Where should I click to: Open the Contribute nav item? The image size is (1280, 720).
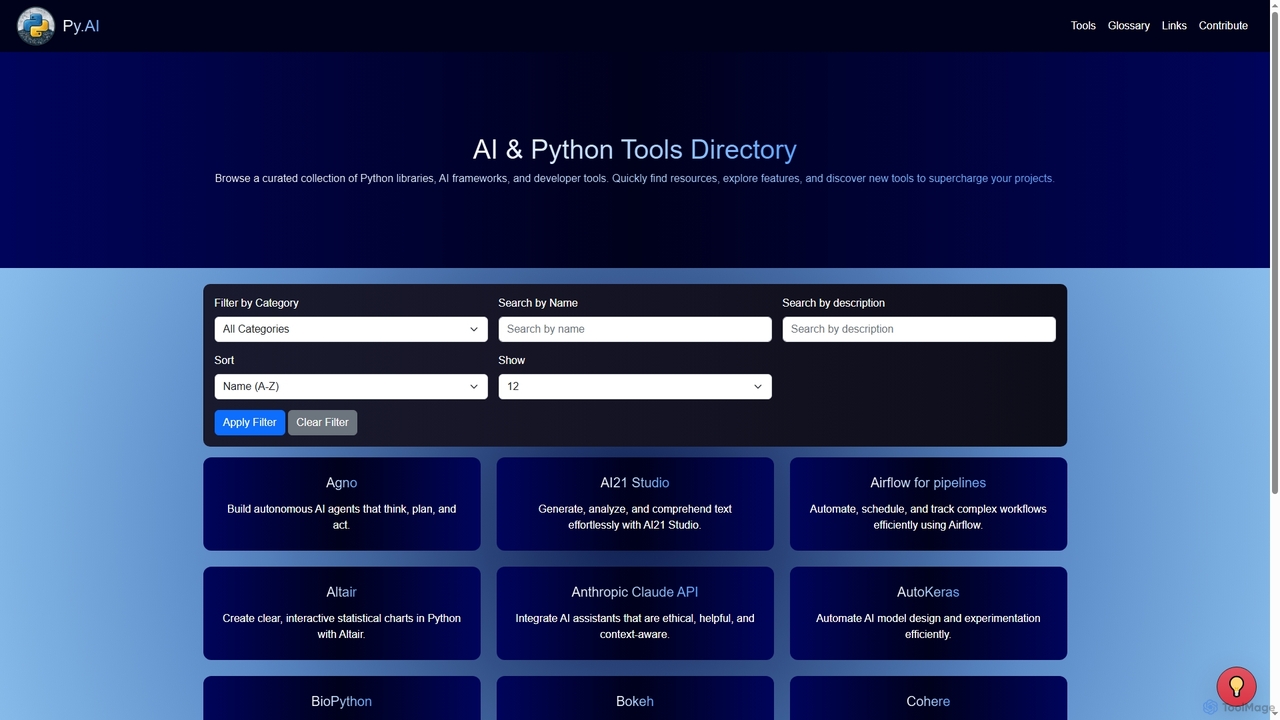(1223, 26)
